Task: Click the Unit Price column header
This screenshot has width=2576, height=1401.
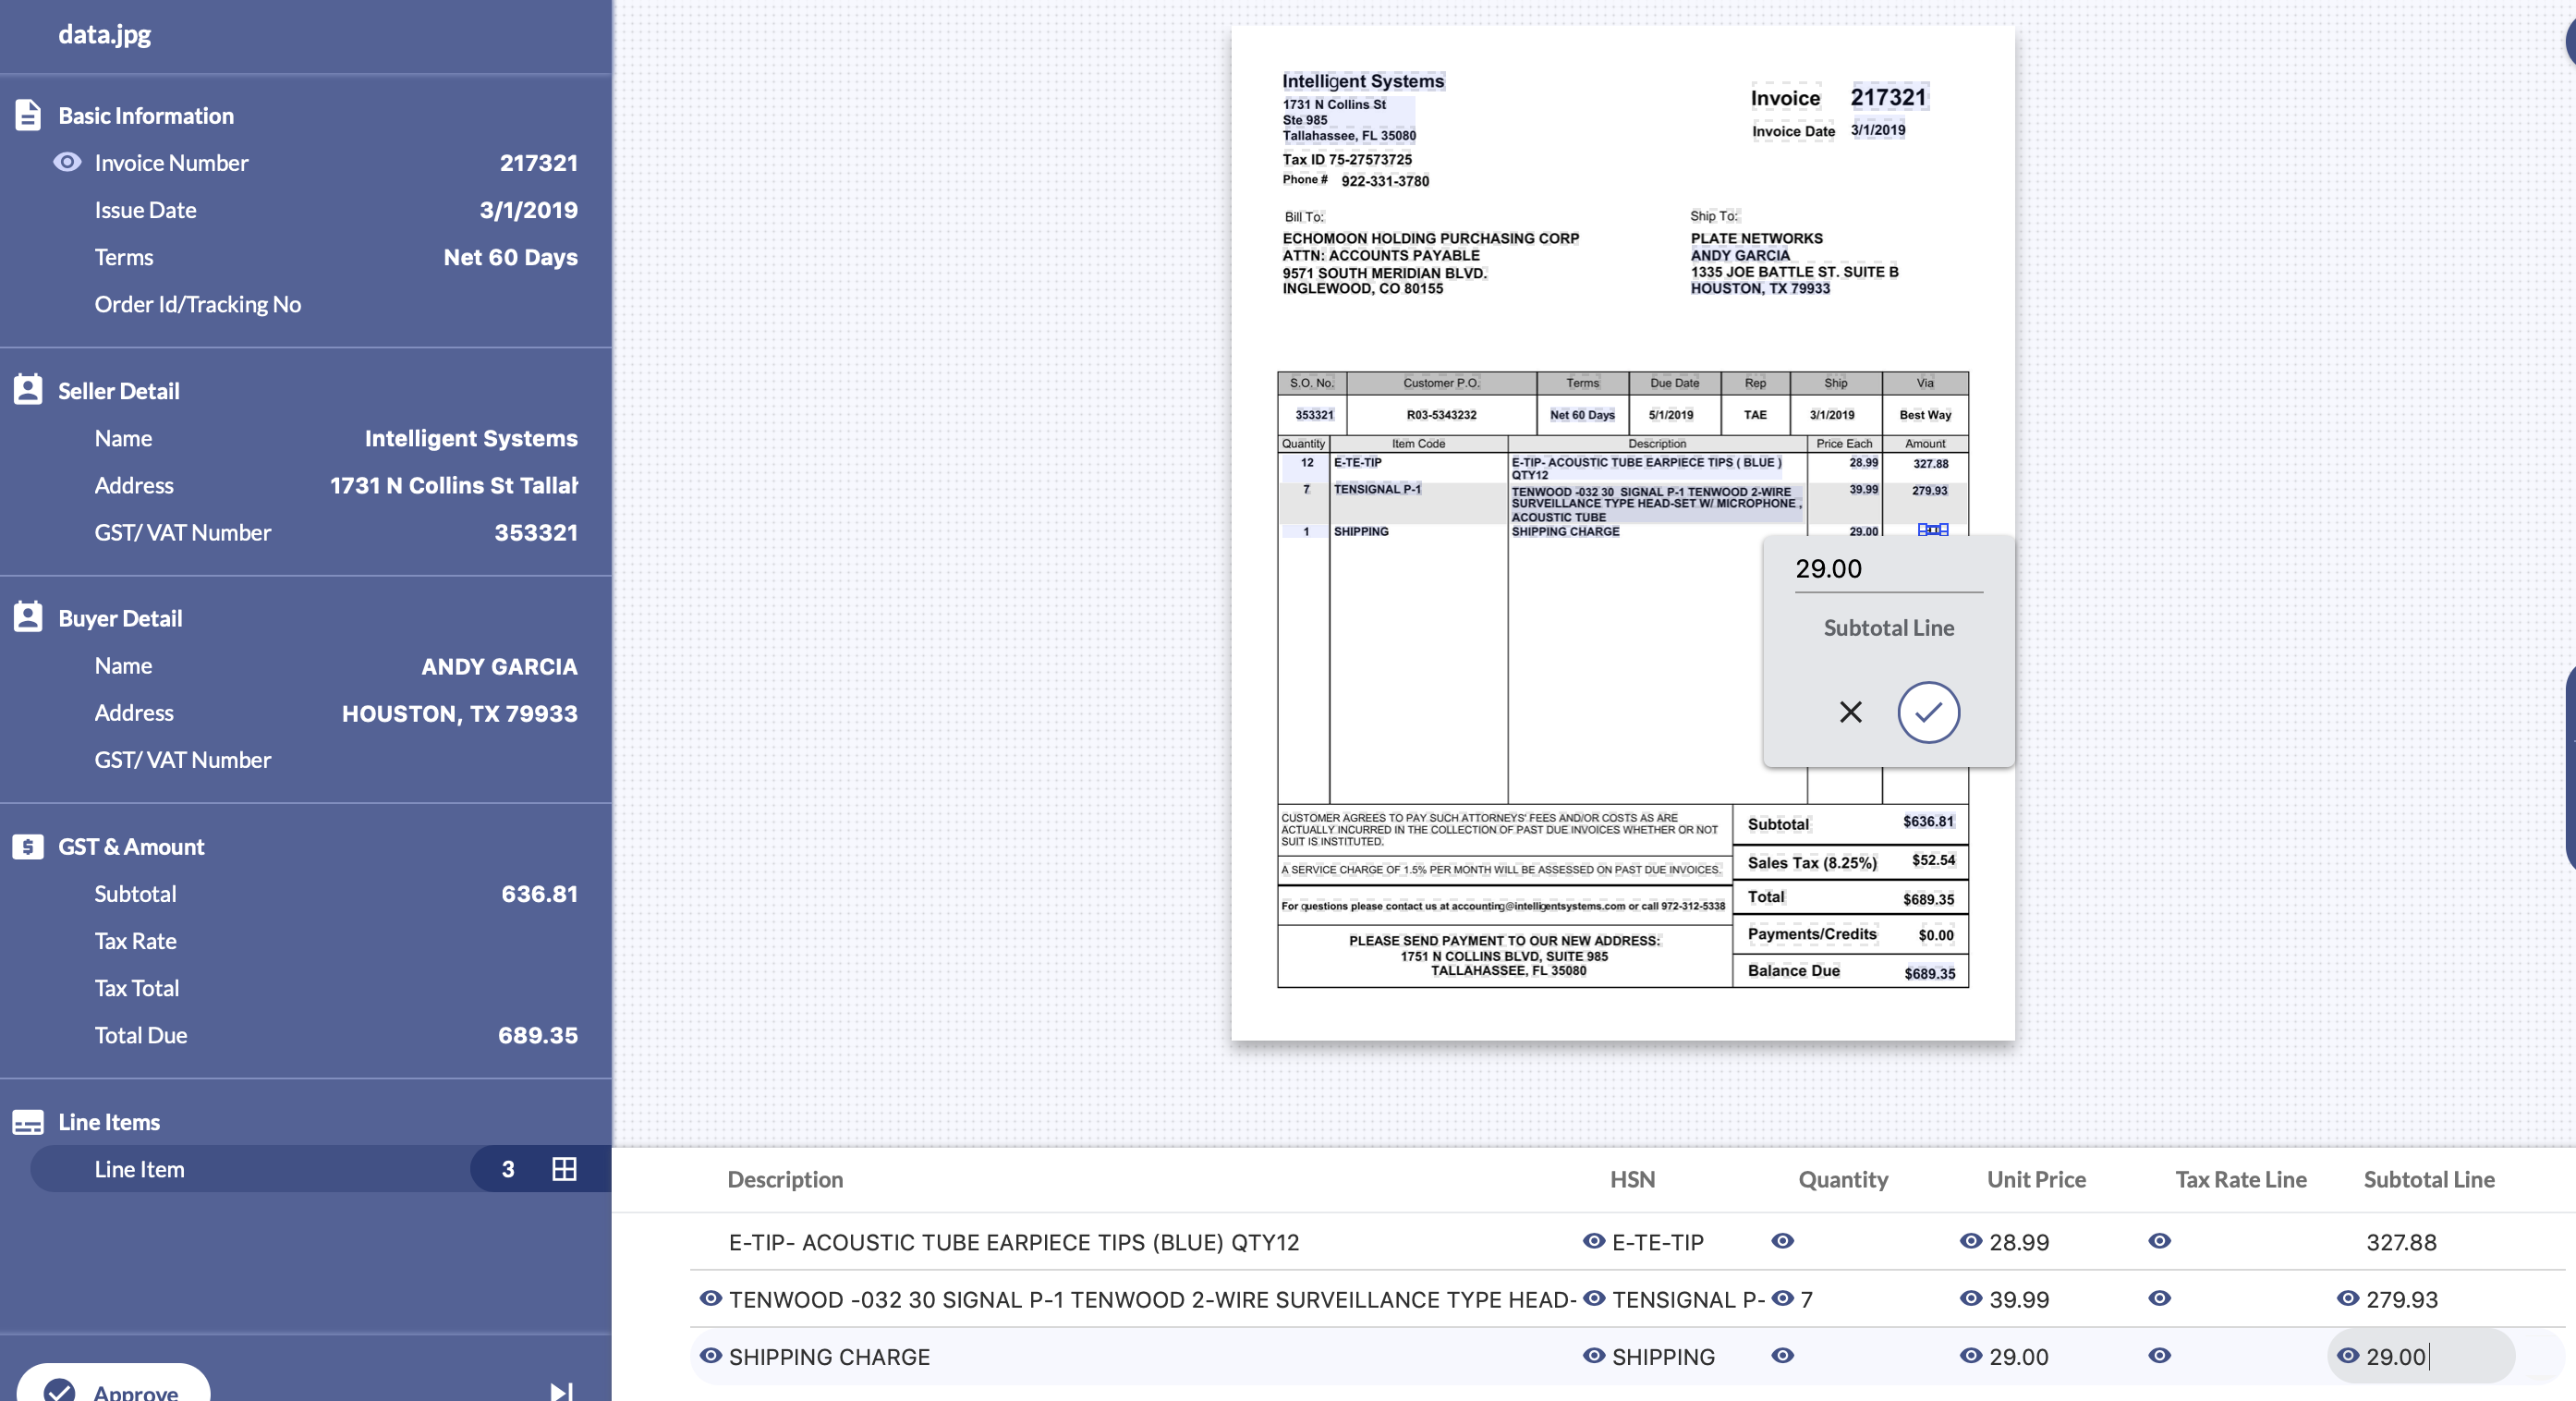Action: [2036, 1179]
